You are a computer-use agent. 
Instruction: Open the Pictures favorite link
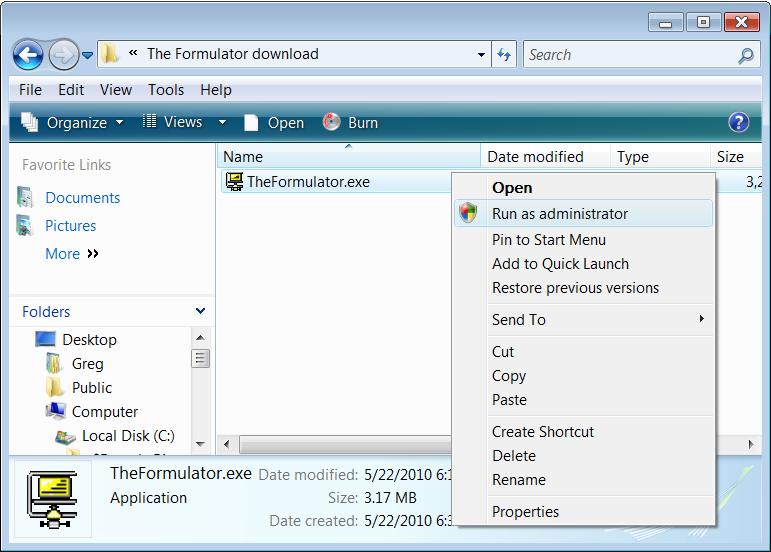pyautogui.click(x=70, y=226)
